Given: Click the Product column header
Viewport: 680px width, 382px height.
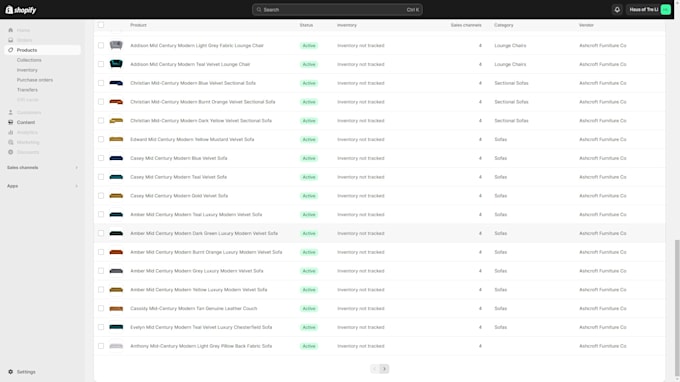Looking at the screenshot, I should (138, 25).
